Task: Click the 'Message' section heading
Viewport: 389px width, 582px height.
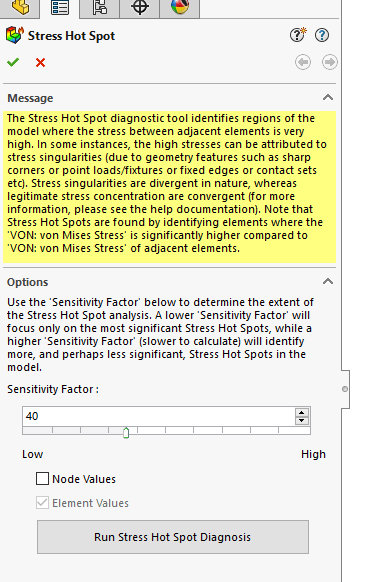Action: 30,98
